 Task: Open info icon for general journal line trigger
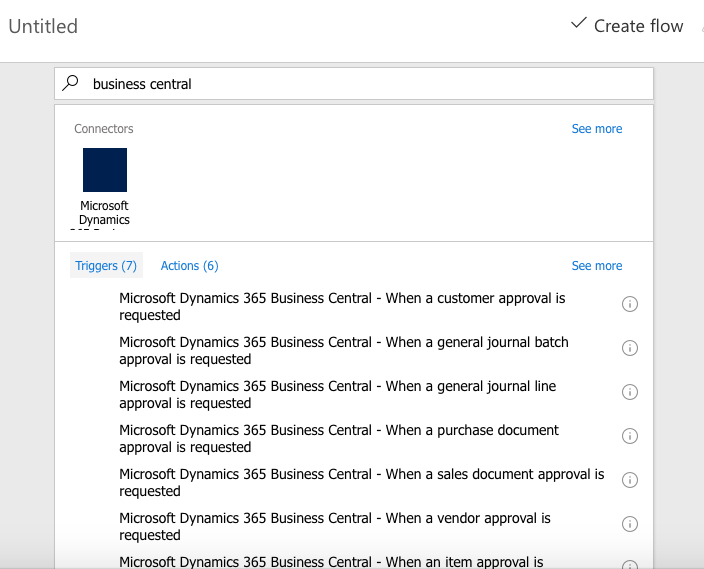[x=630, y=392]
